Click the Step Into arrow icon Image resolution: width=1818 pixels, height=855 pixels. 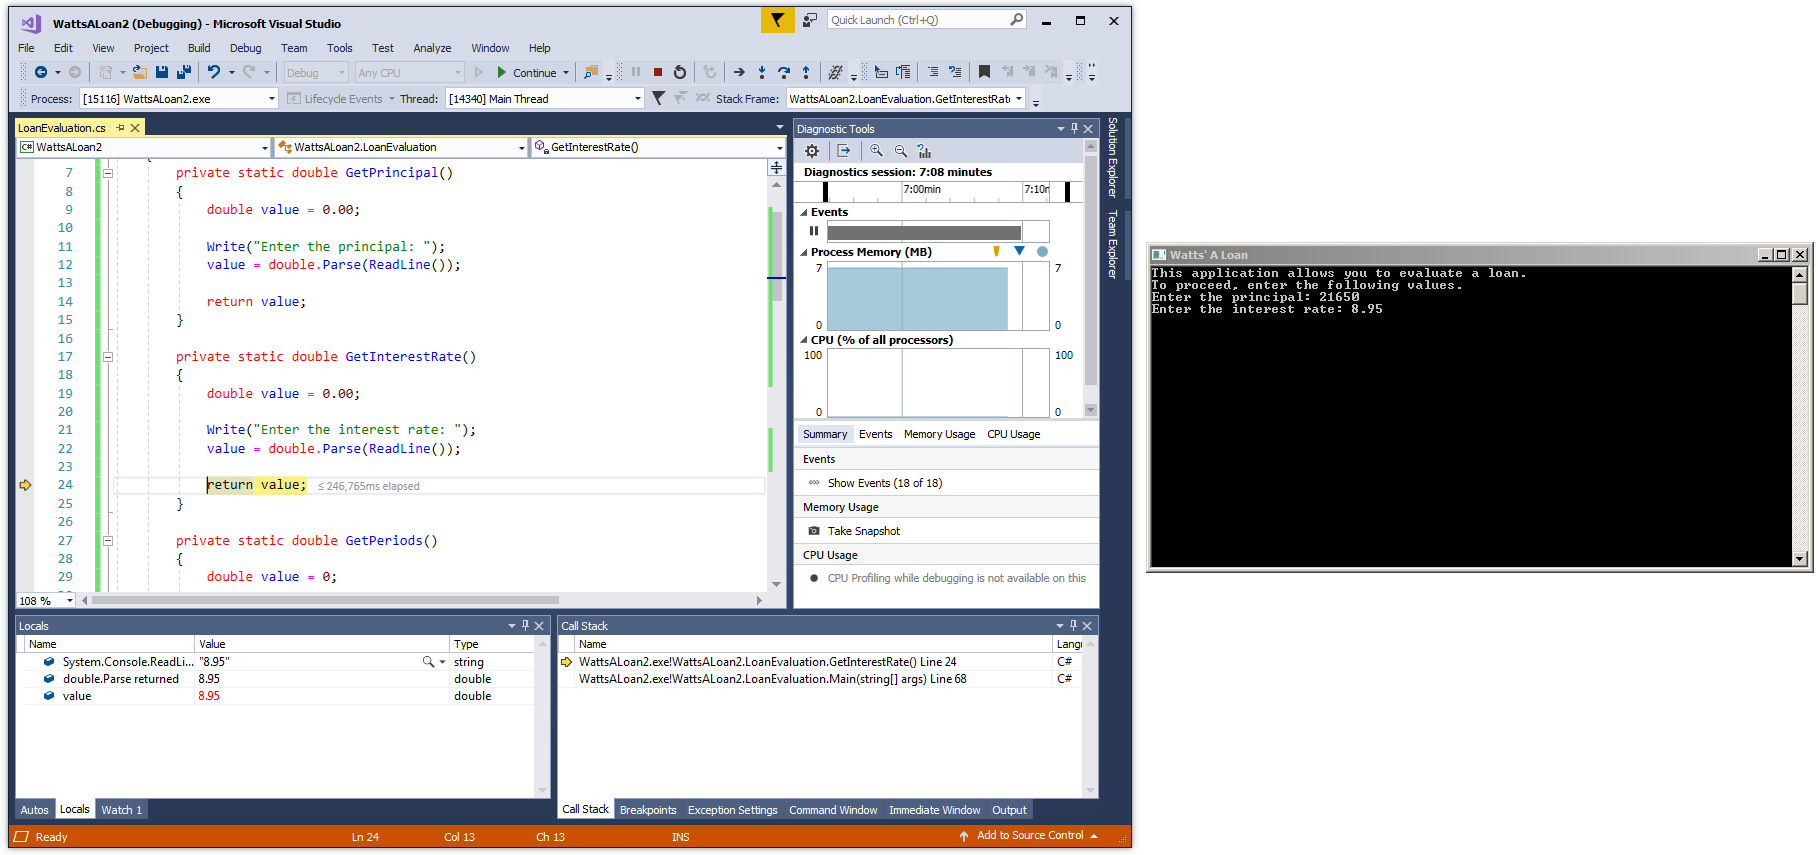762,72
